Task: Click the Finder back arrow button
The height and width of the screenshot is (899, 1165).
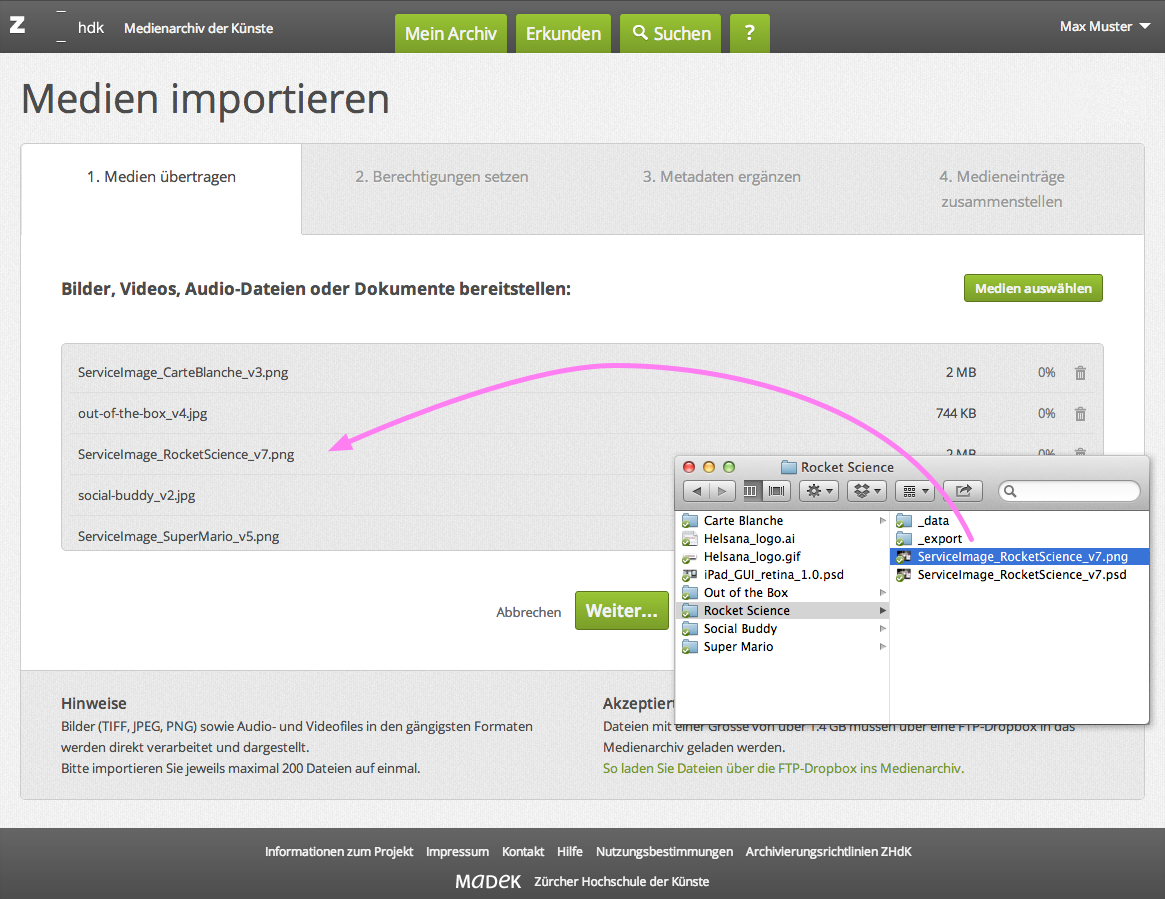Action: click(x=697, y=491)
